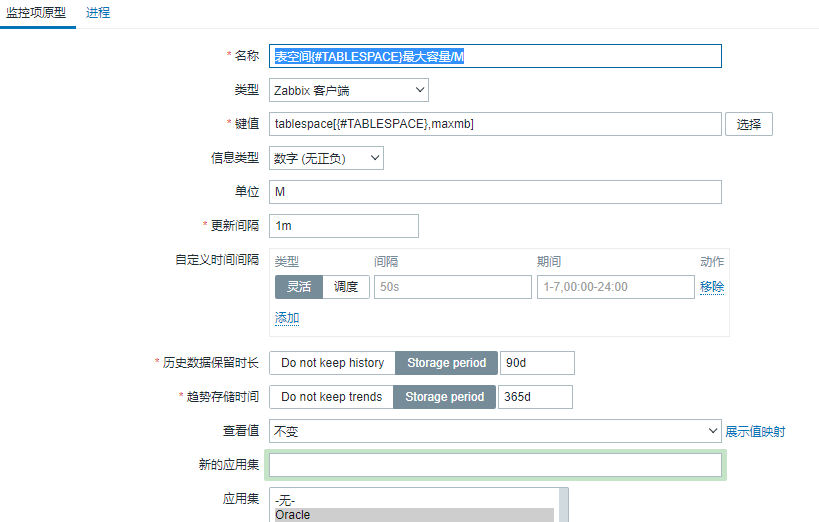The image size is (819, 522).
Task: Click the 单位 field containing M
Action: (x=495, y=192)
